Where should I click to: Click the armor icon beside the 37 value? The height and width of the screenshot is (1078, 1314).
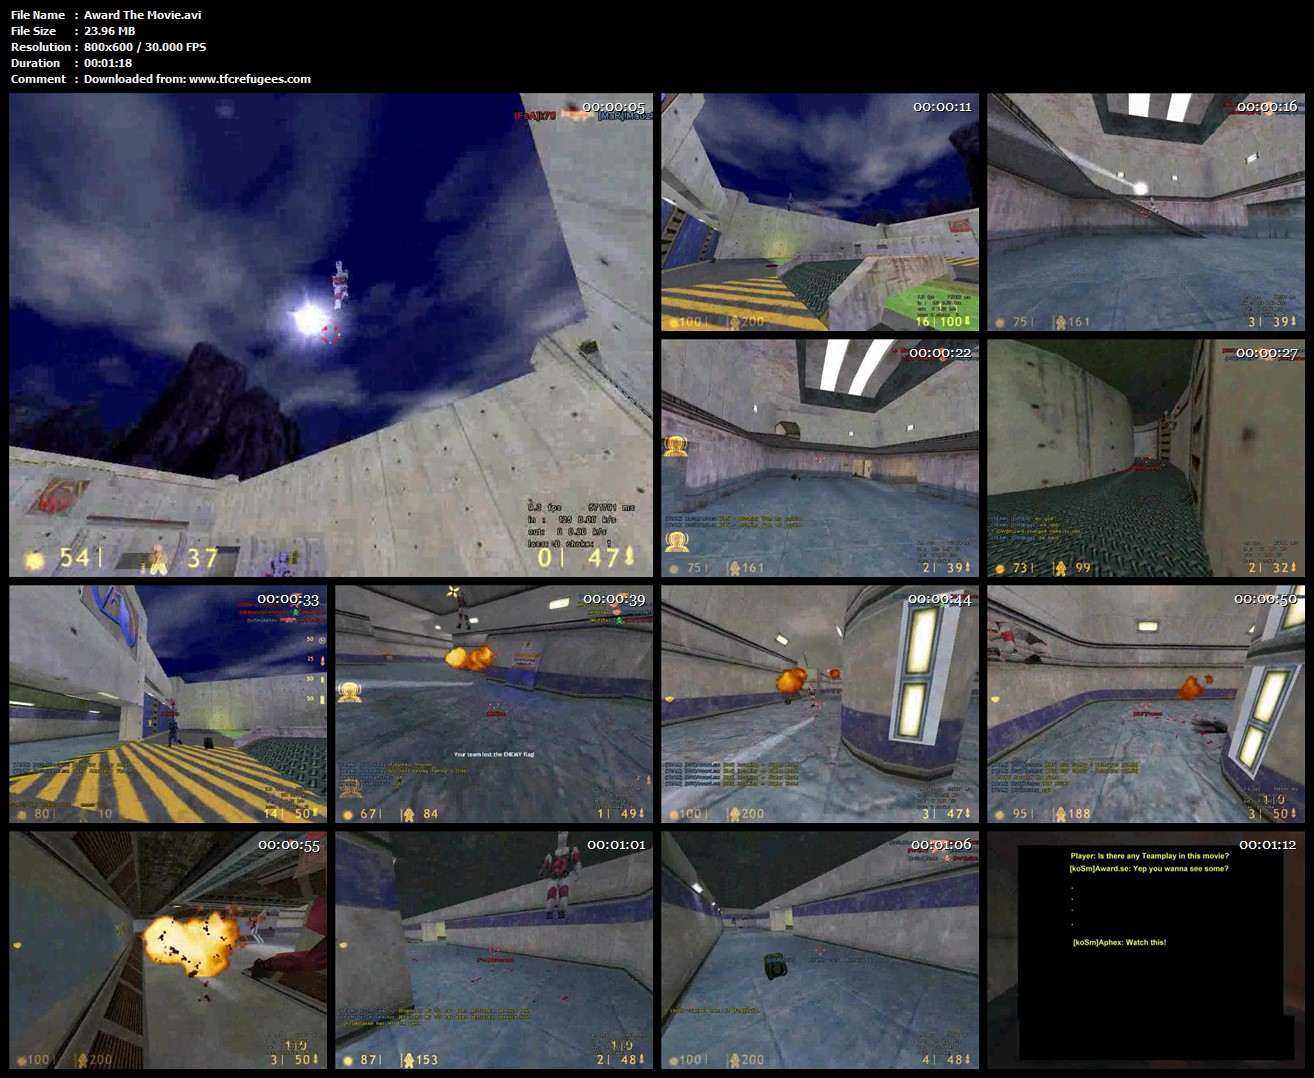point(159,559)
